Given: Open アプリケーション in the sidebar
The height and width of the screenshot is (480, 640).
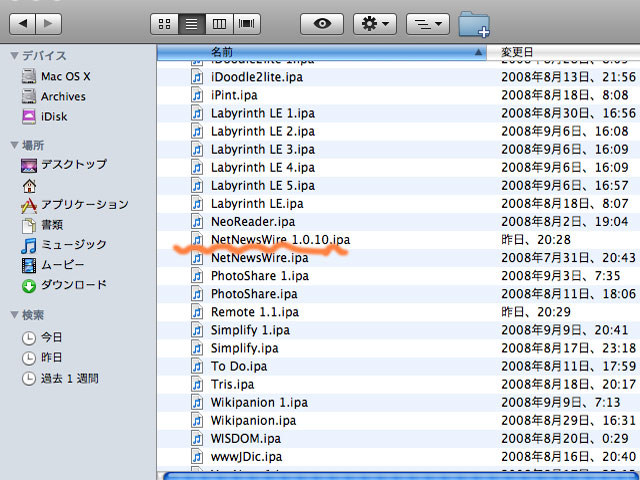Looking at the screenshot, I should tap(75, 204).
